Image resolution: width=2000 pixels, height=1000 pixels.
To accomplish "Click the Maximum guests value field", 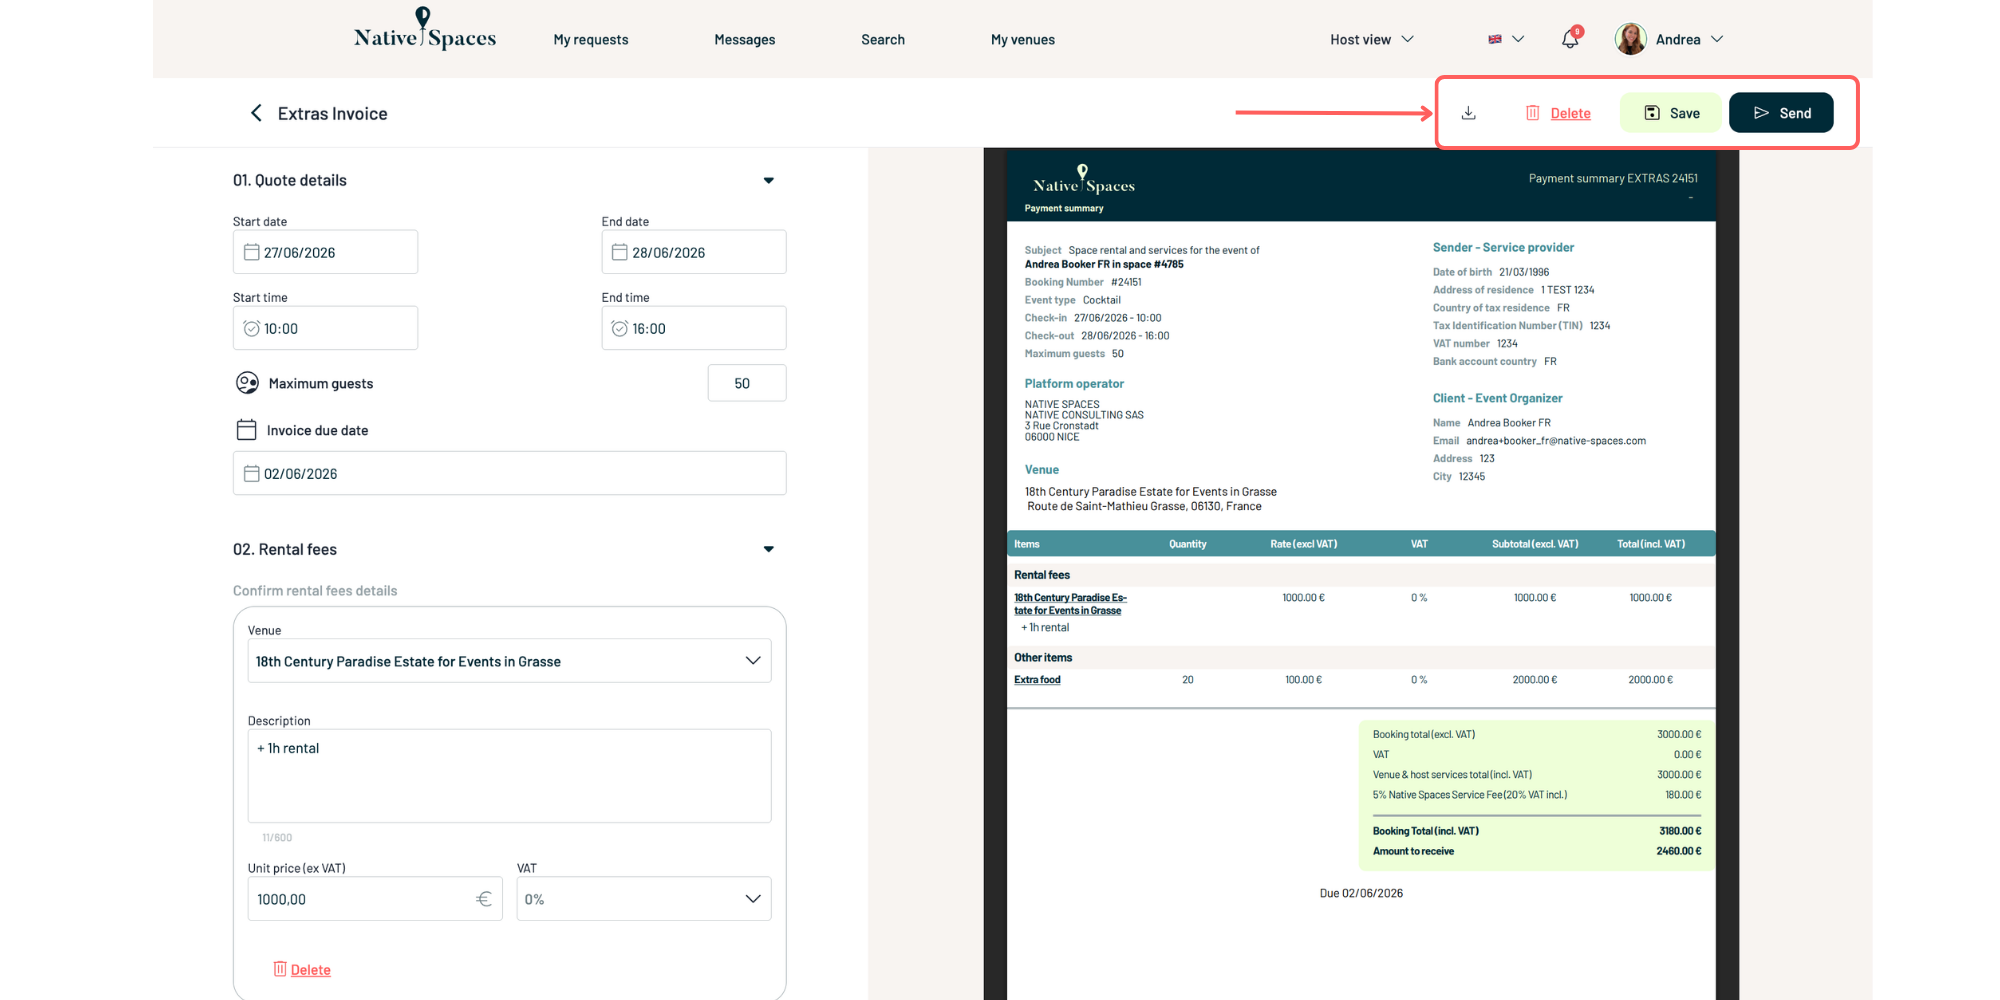I will point(747,383).
